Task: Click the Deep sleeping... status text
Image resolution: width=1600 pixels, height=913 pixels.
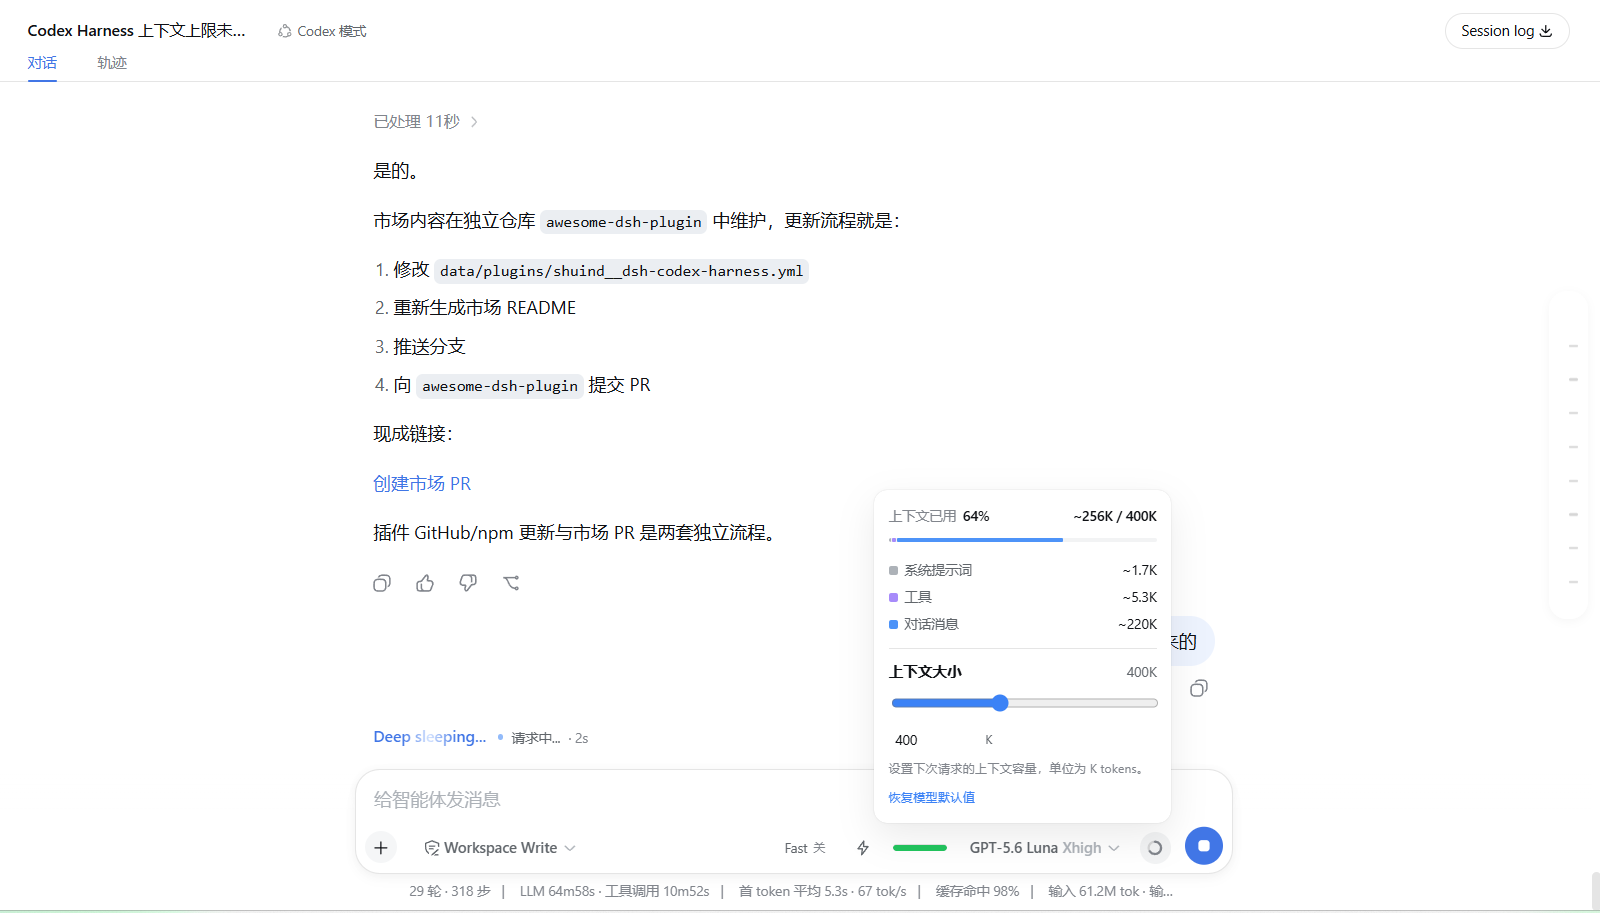Action: coord(430,737)
